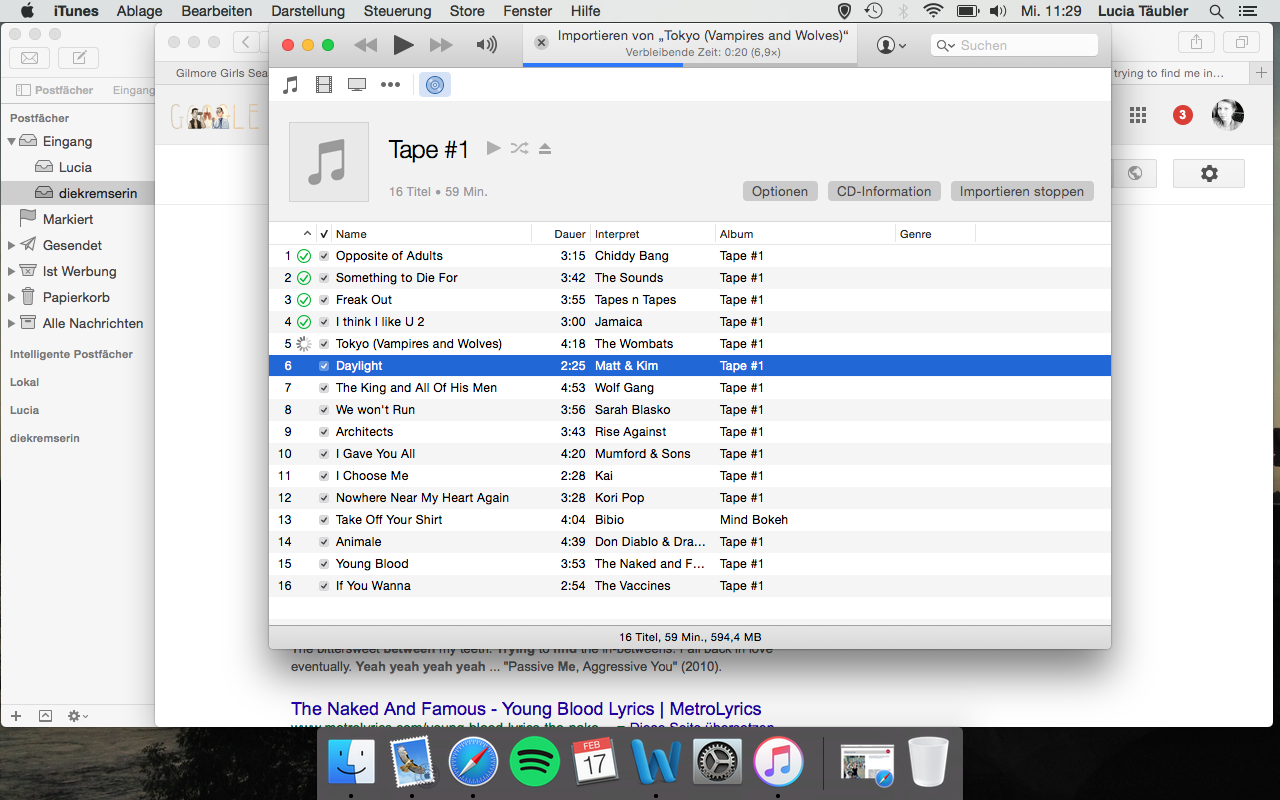Click the Previous track rewind button

pyautogui.click(x=366, y=45)
